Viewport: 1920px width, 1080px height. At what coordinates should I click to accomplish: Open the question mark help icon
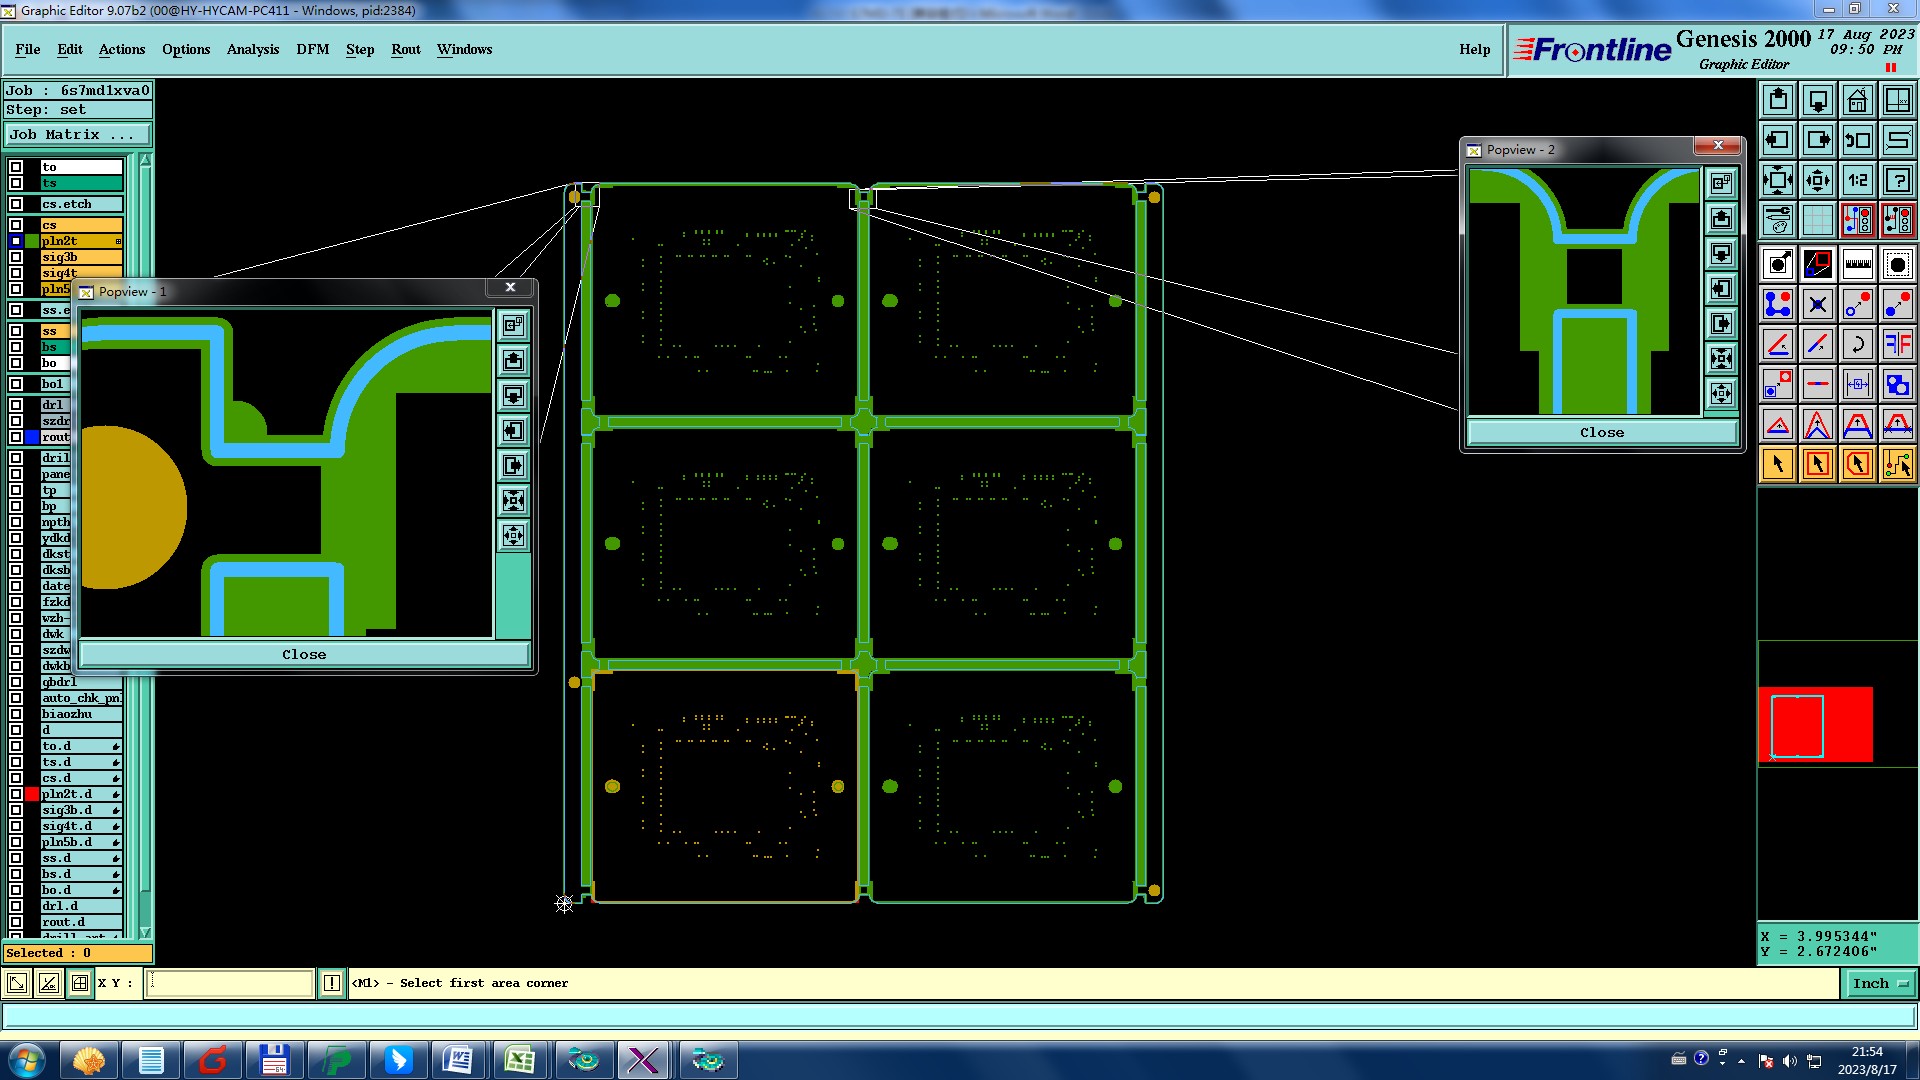tap(1897, 180)
